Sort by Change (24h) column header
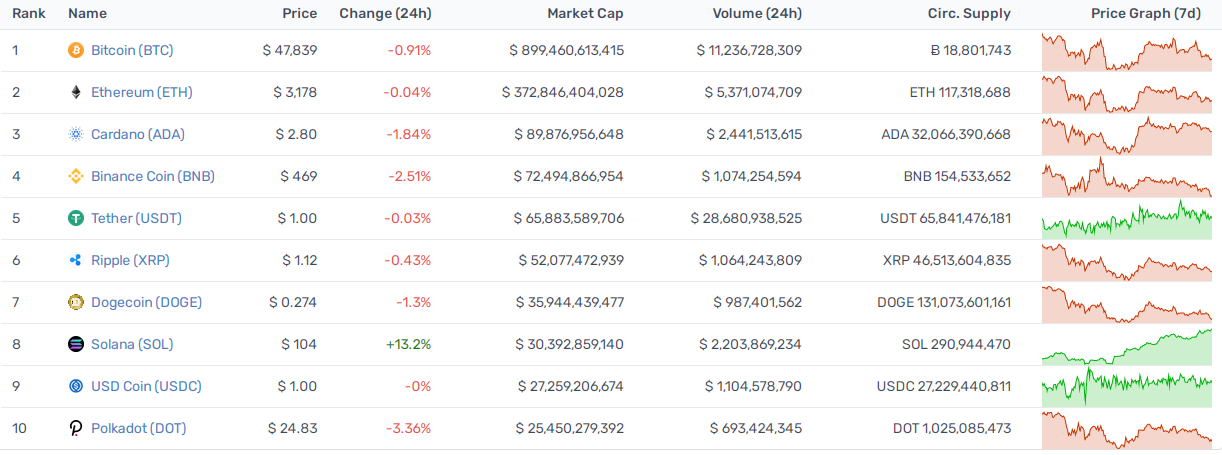Image resolution: width=1222 pixels, height=455 pixels. [385, 14]
